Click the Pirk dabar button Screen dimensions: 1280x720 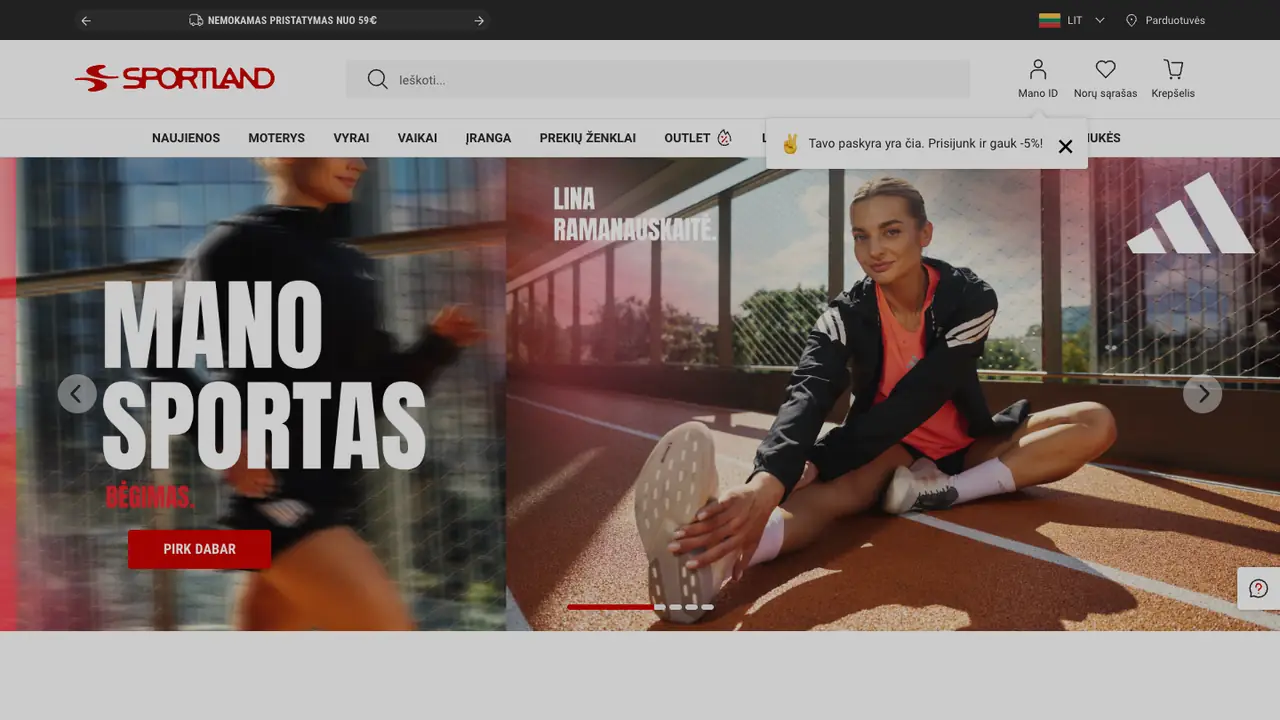pyautogui.click(x=200, y=549)
